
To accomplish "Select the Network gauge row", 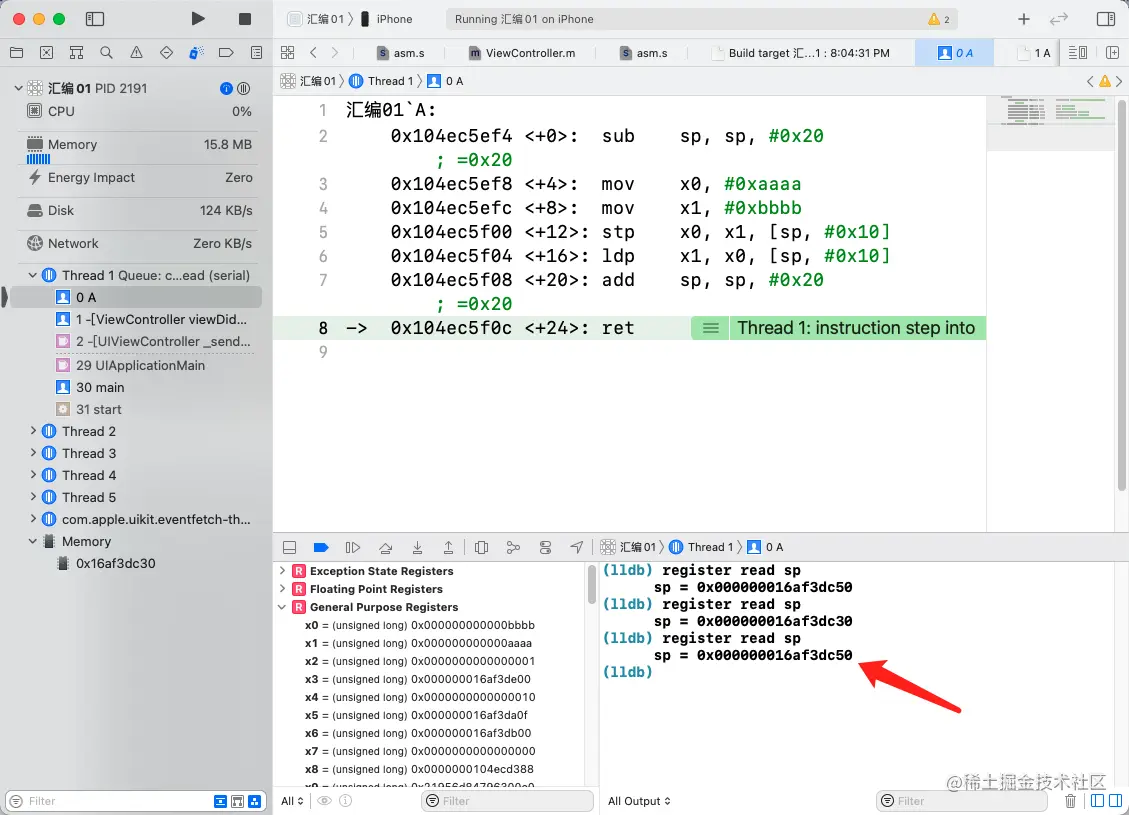I will (x=138, y=243).
